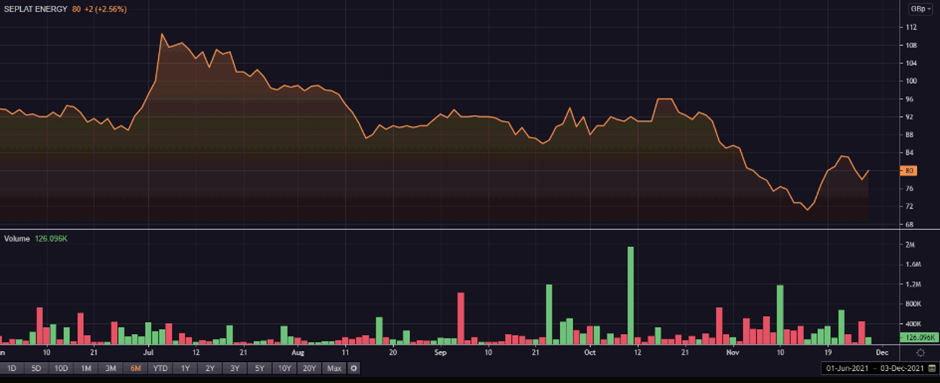Screen dimensions: 940x383
Task: Switch to the 10Y range
Action: pyautogui.click(x=285, y=368)
